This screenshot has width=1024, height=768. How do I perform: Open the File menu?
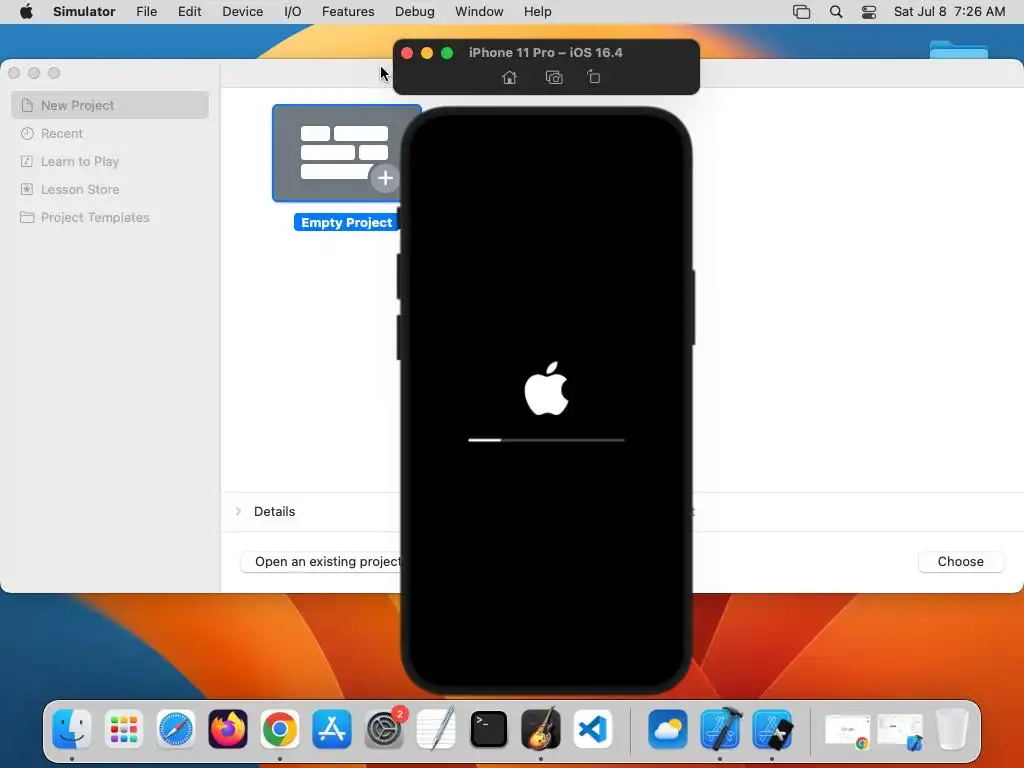(146, 12)
